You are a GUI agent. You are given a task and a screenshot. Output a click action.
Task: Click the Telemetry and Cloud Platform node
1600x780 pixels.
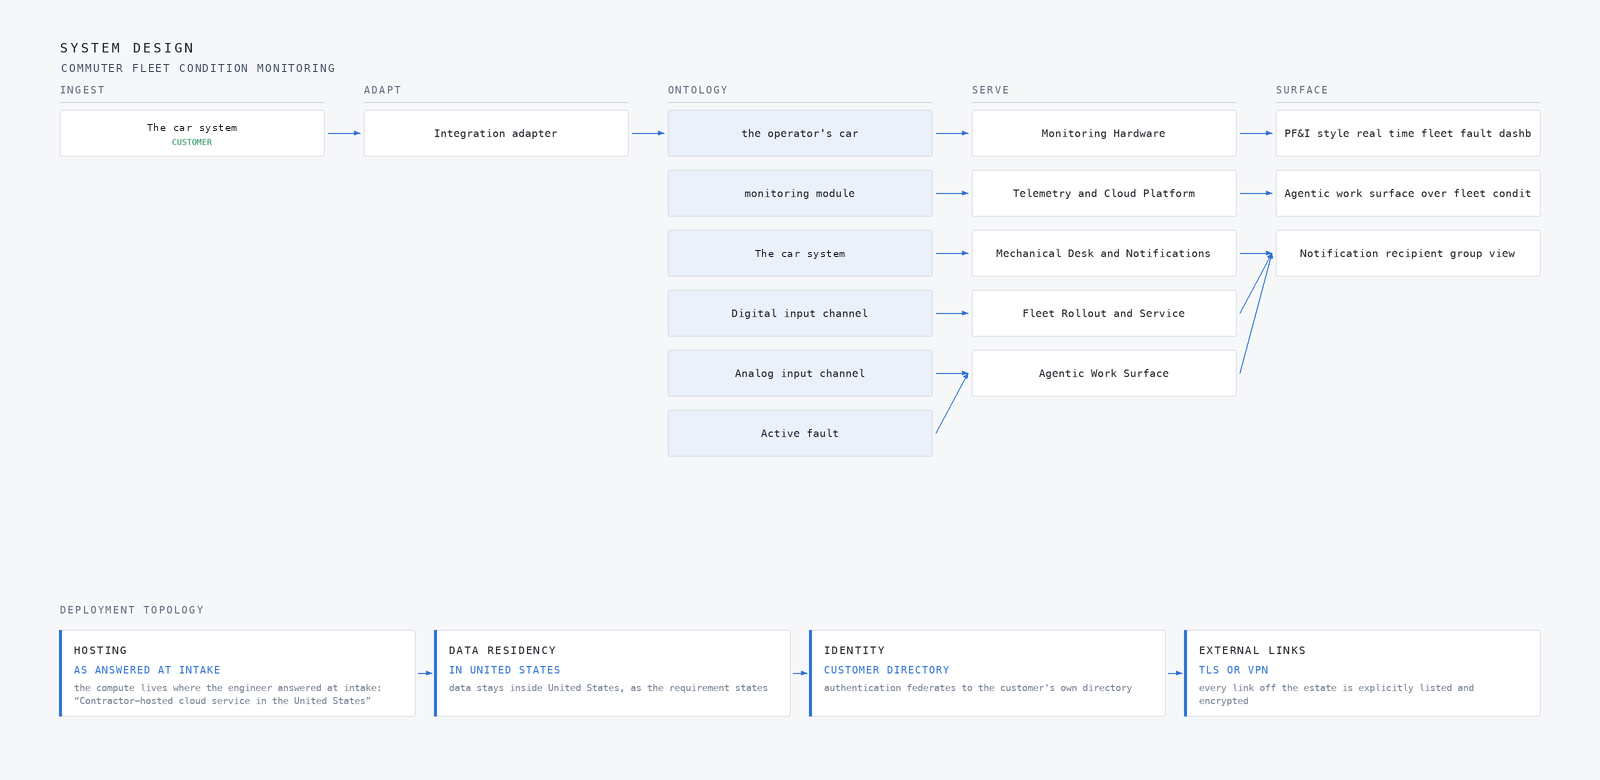1104,193
